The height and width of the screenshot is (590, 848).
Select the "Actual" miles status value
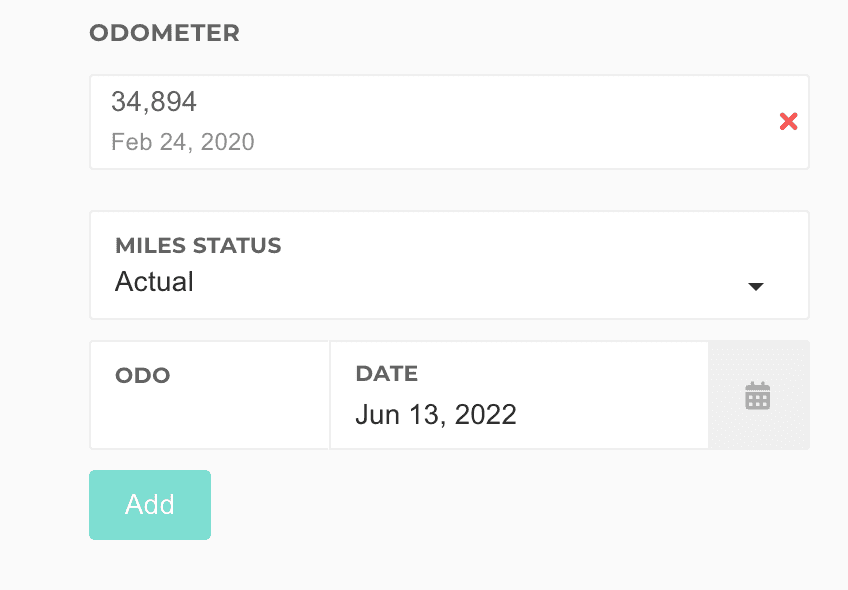(155, 282)
